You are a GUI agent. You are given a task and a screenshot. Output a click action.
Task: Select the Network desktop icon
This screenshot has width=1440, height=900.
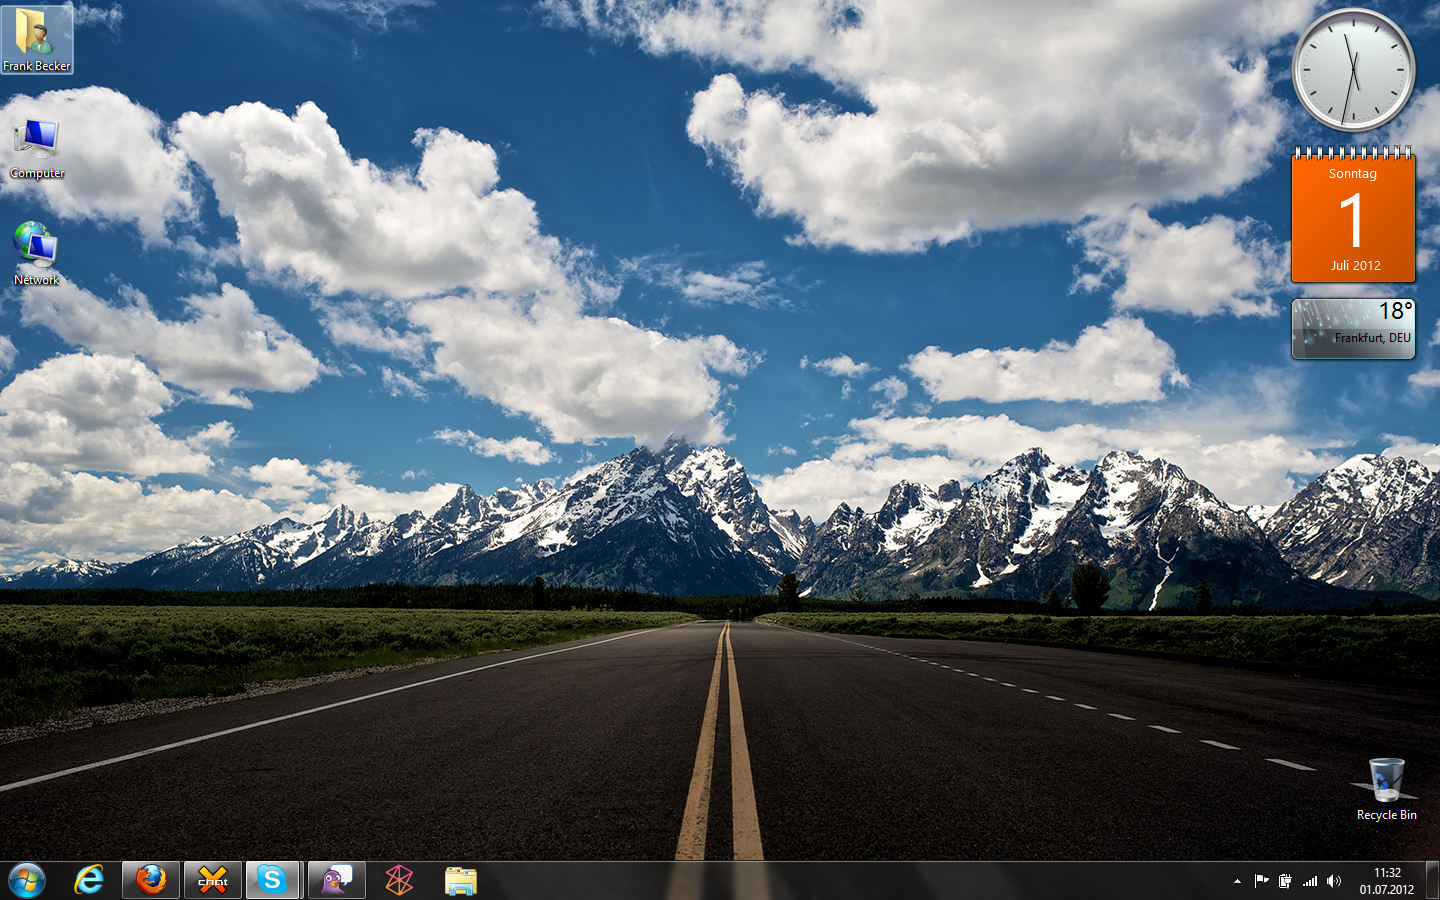(x=37, y=253)
